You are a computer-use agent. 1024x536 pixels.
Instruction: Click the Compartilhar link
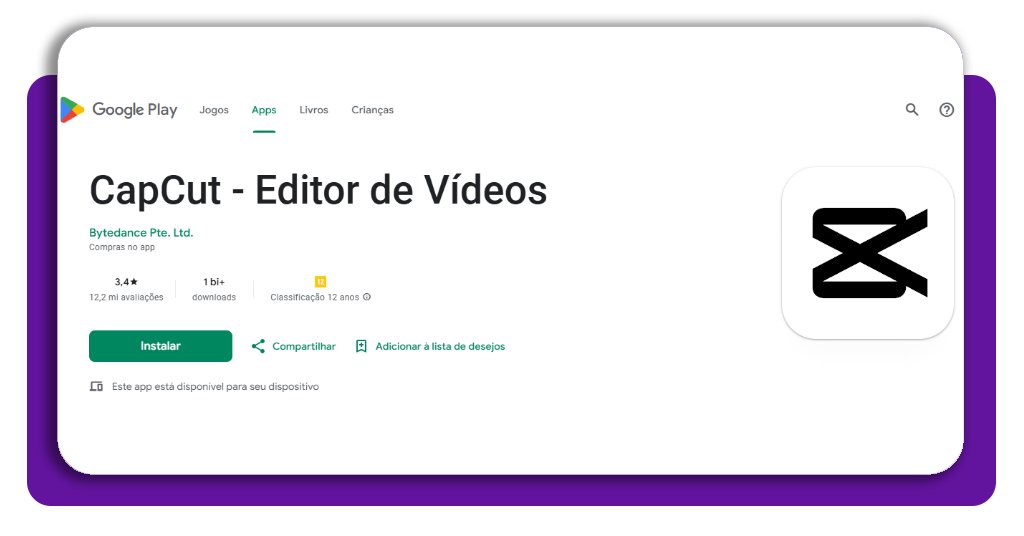(x=304, y=347)
